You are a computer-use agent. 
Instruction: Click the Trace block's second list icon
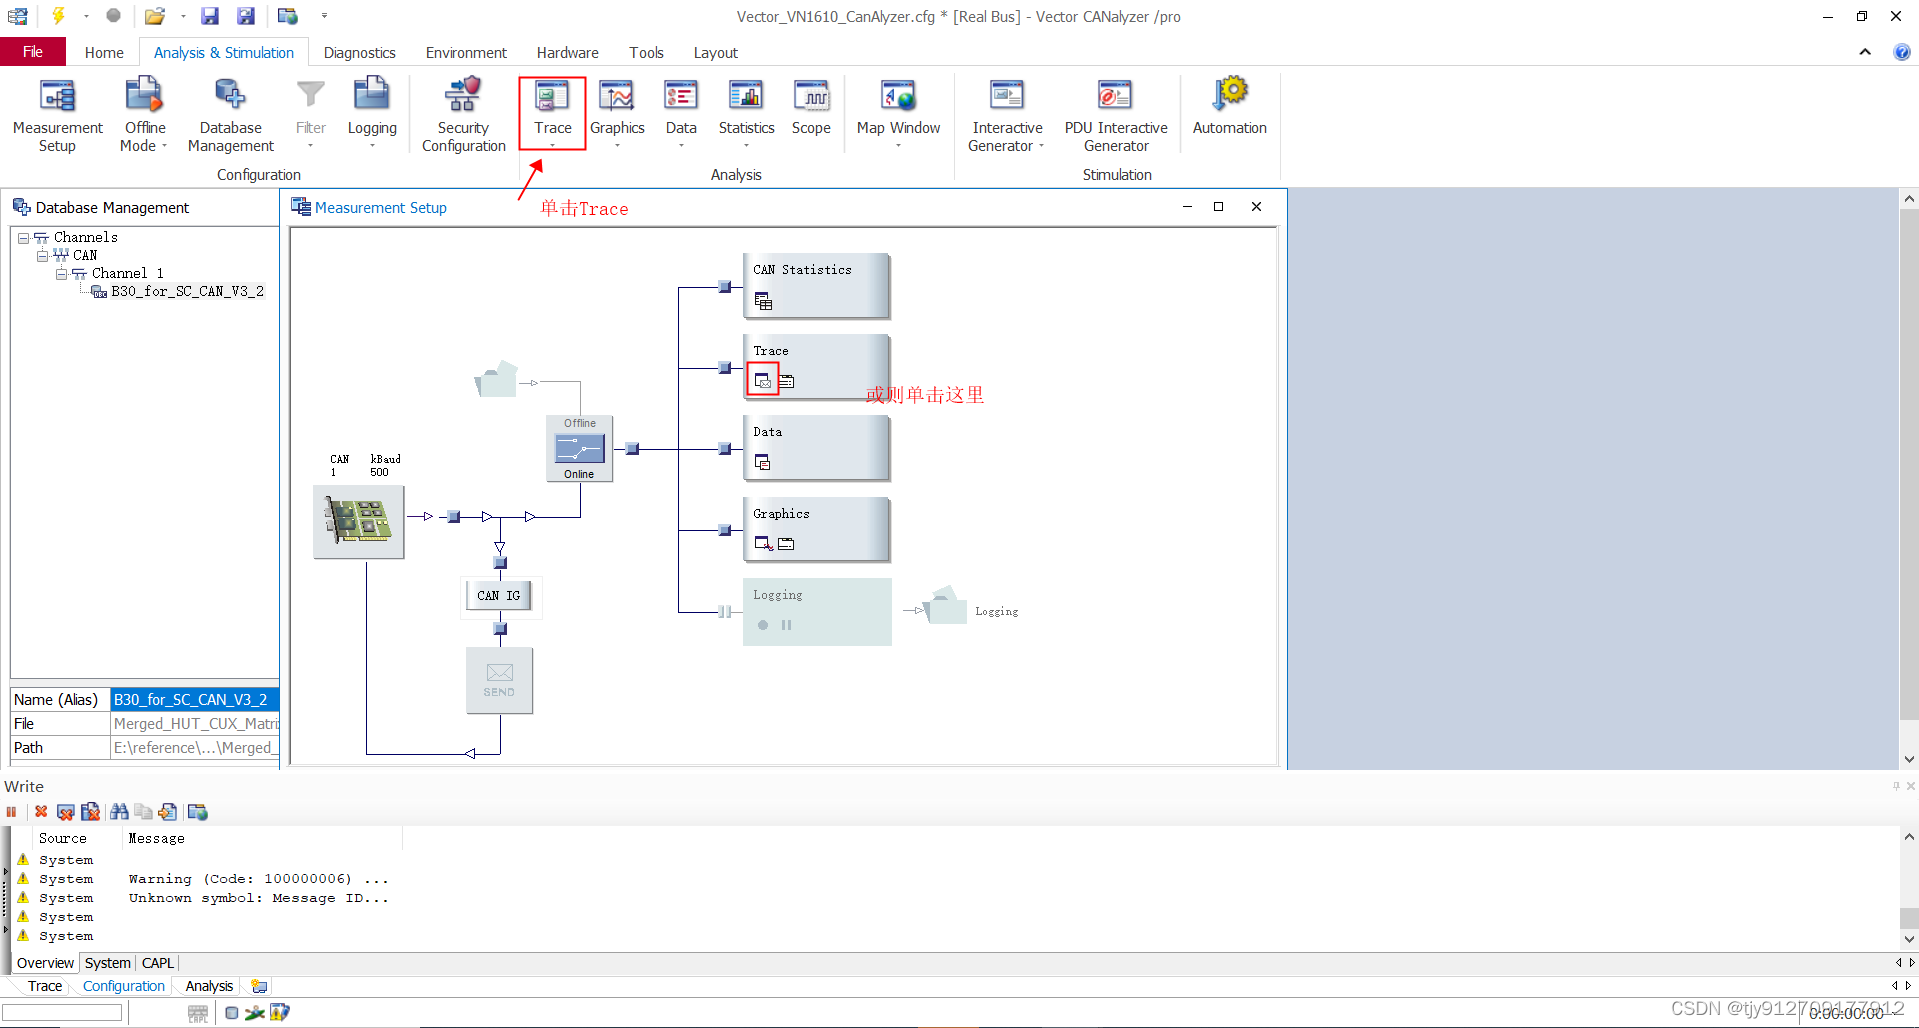click(x=787, y=381)
